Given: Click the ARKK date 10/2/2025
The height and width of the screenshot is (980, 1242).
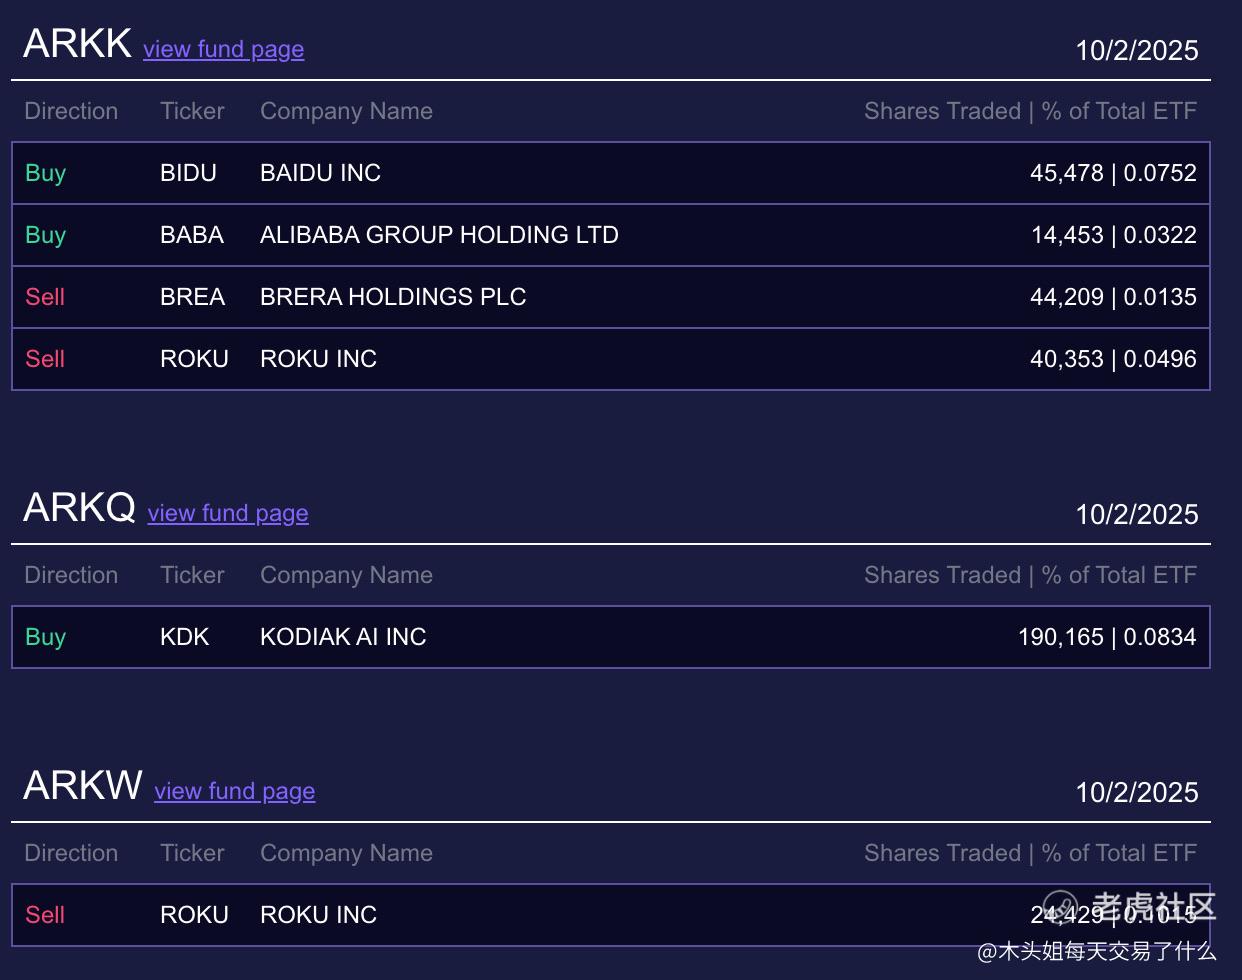Looking at the screenshot, I should (x=1137, y=51).
